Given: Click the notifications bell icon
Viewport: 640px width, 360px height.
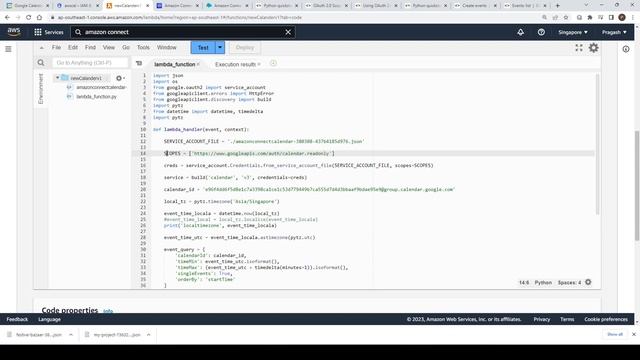Looking at the screenshot, I should tap(520, 32).
